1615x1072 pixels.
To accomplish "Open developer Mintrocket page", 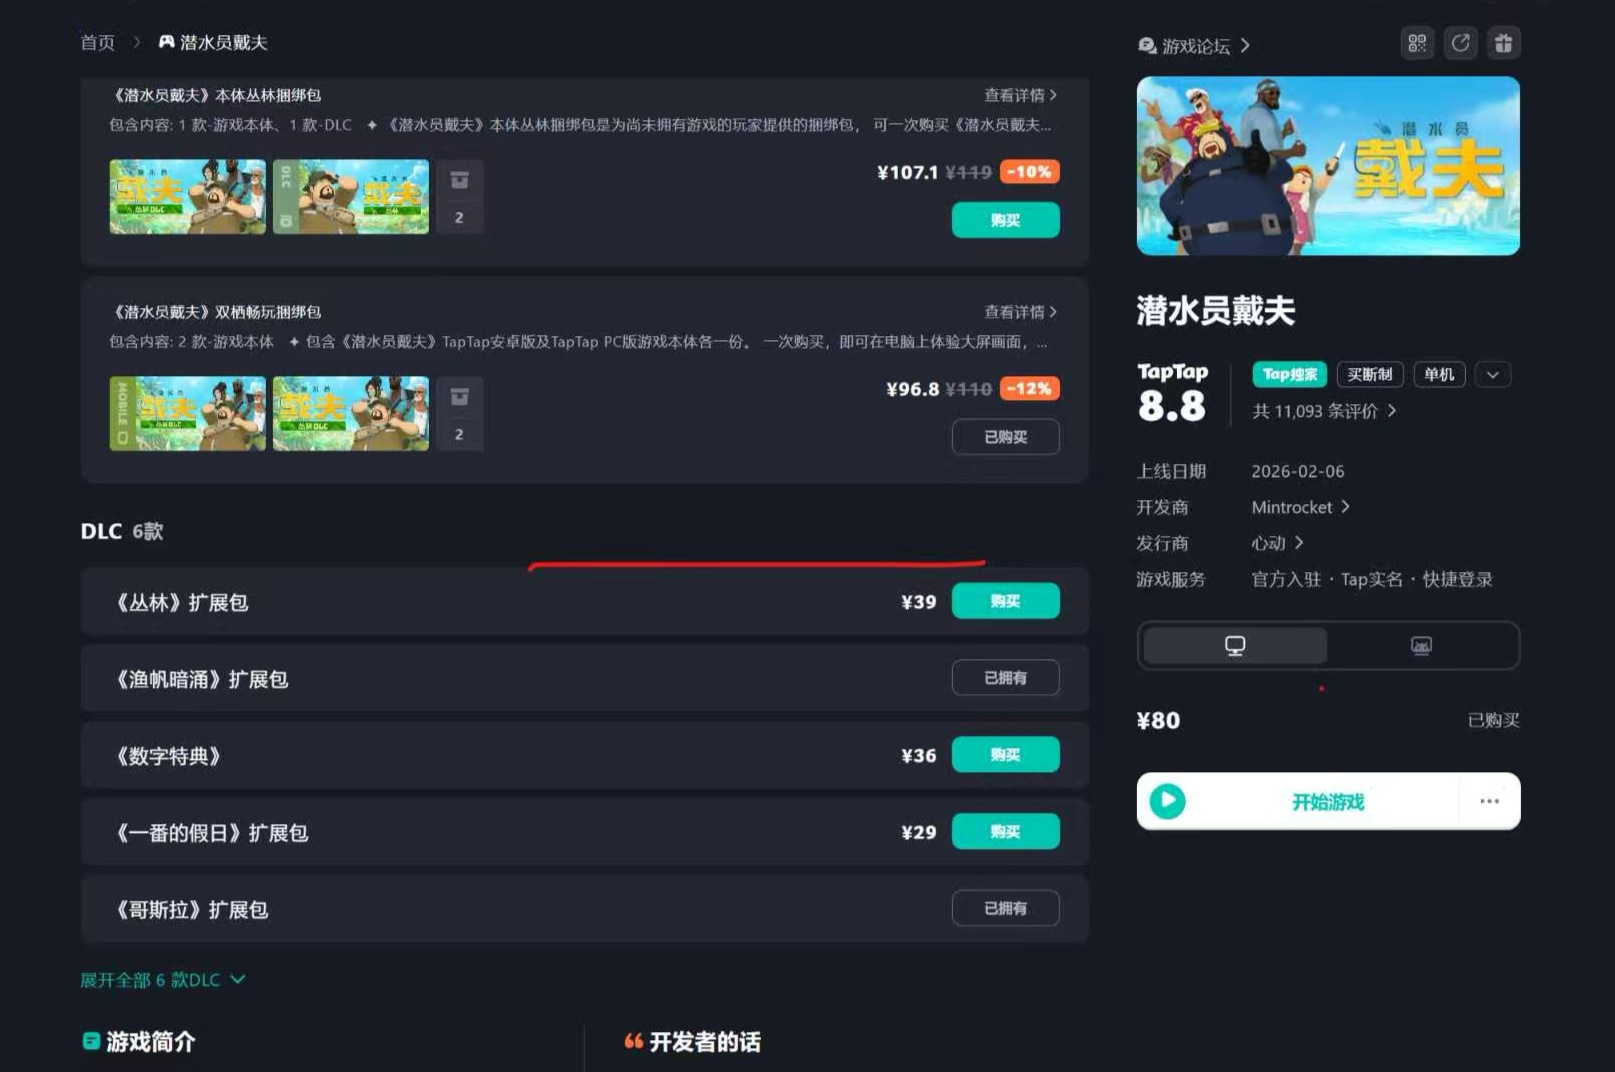I will click(1300, 507).
